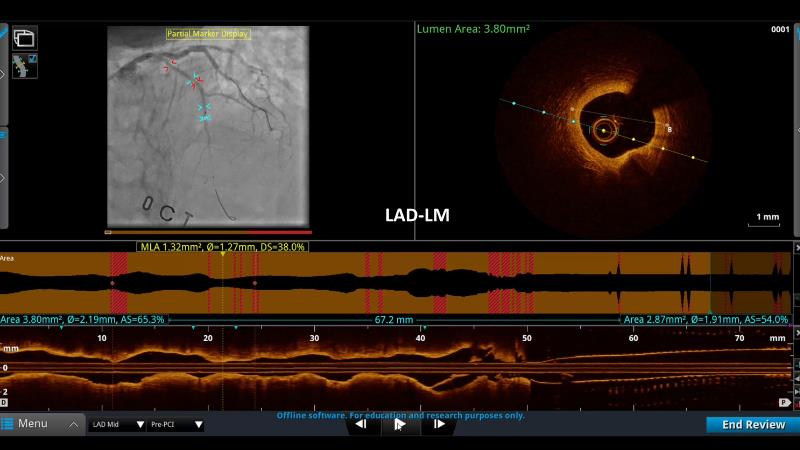Screen dimensions: 800x450
Task: Click the End Review button
Action: point(752,424)
